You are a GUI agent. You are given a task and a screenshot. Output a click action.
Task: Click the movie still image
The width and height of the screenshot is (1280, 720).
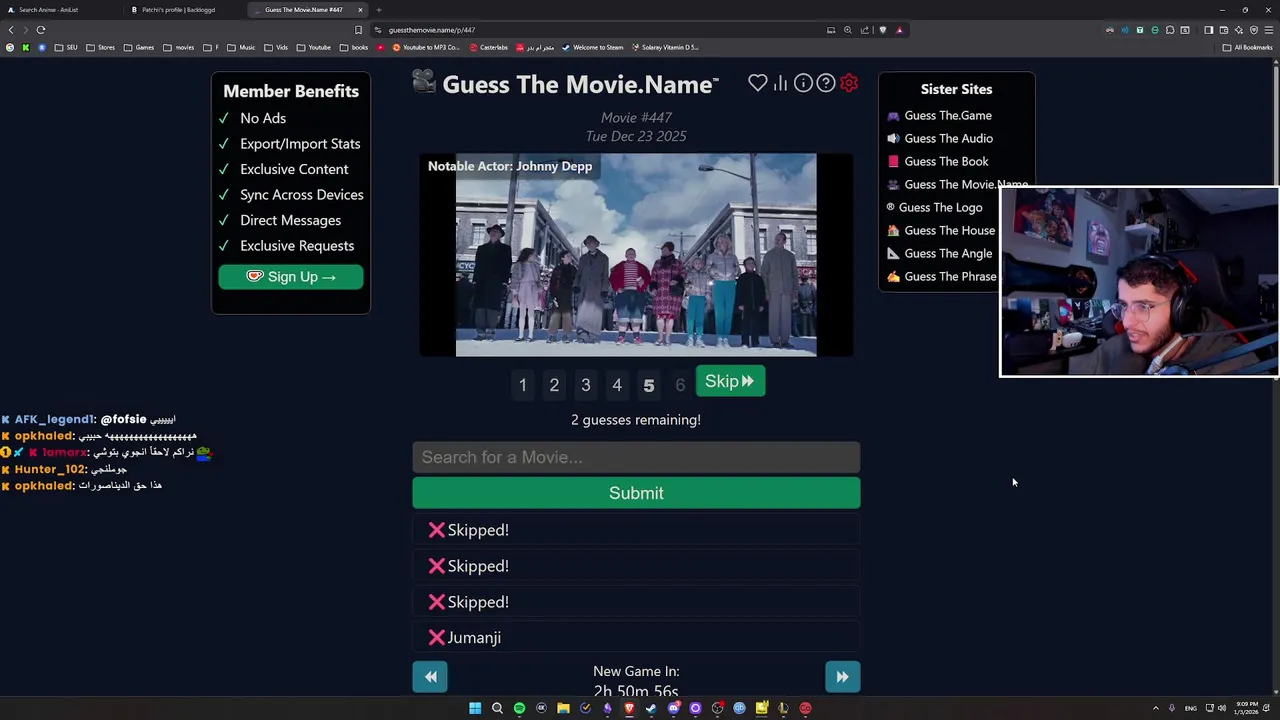pyautogui.click(x=636, y=255)
